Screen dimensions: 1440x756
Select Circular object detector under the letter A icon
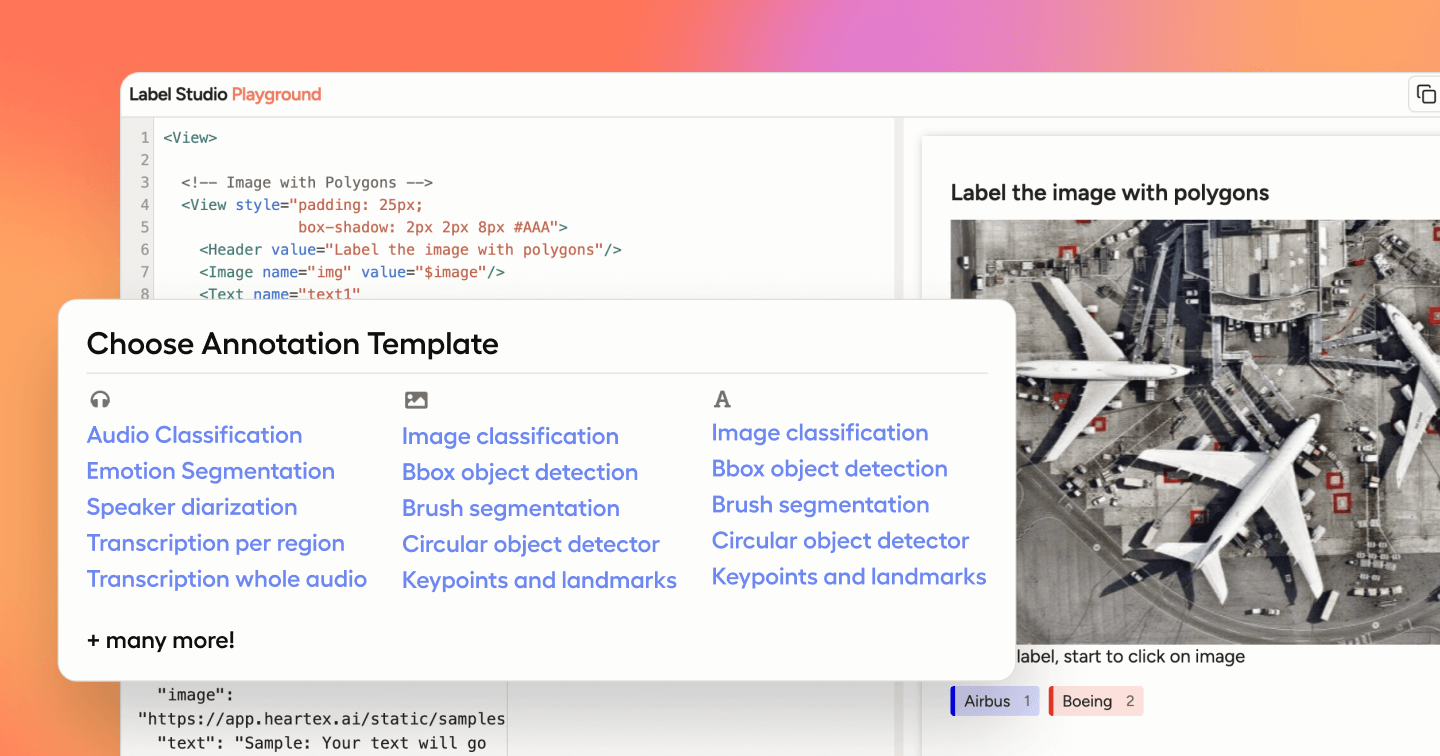coord(841,541)
